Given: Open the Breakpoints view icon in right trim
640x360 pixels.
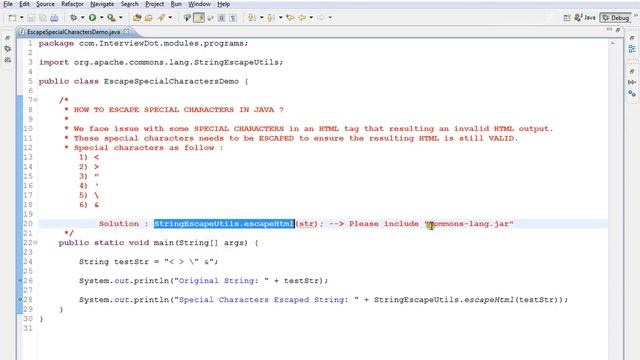Looking at the screenshot, I should (632, 93).
